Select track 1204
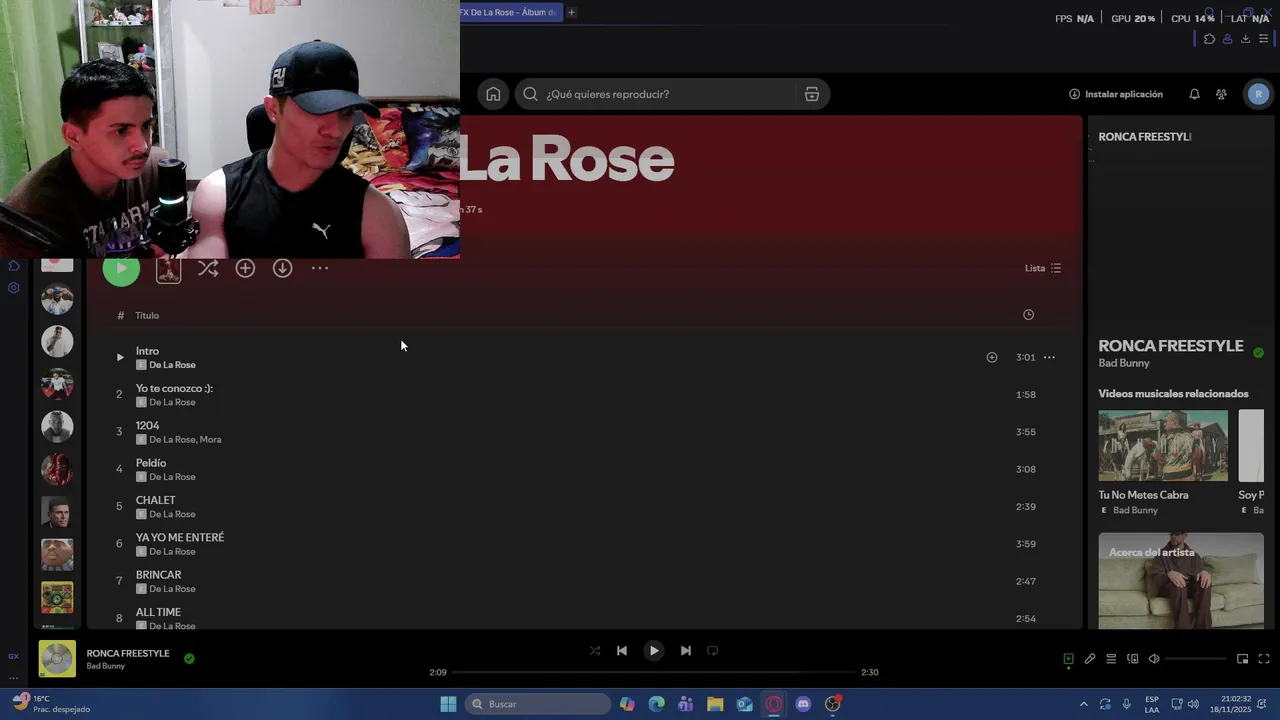 (x=148, y=425)
